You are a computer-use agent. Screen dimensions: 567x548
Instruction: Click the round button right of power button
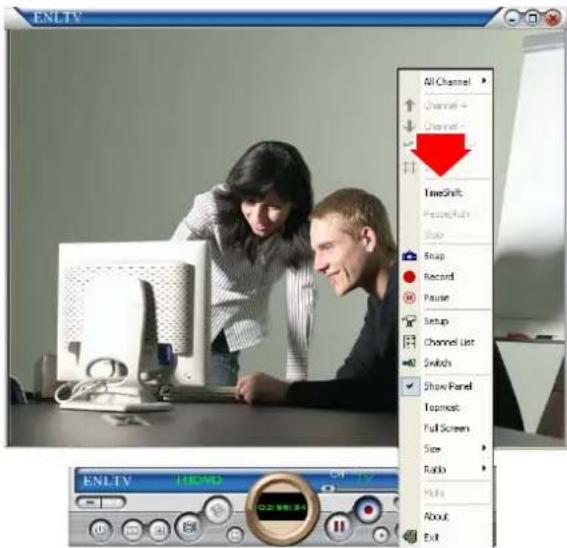(132, 530)
